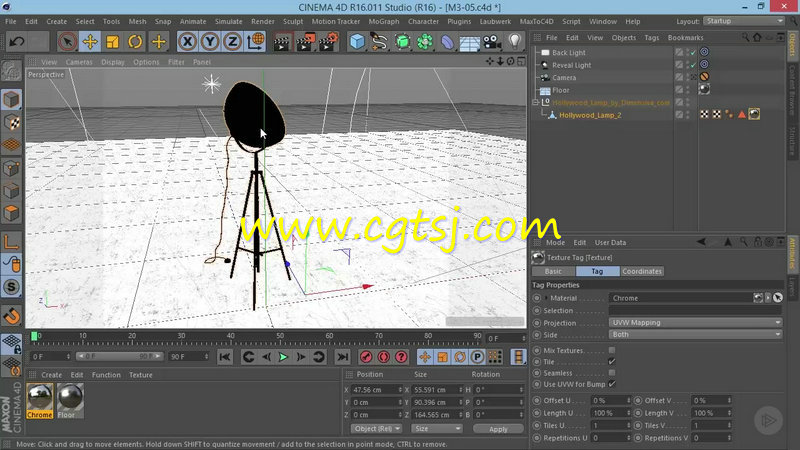Click frame 50 on timeline ruler
Viewport: 800px width, 450px height.
coord(280,336)
